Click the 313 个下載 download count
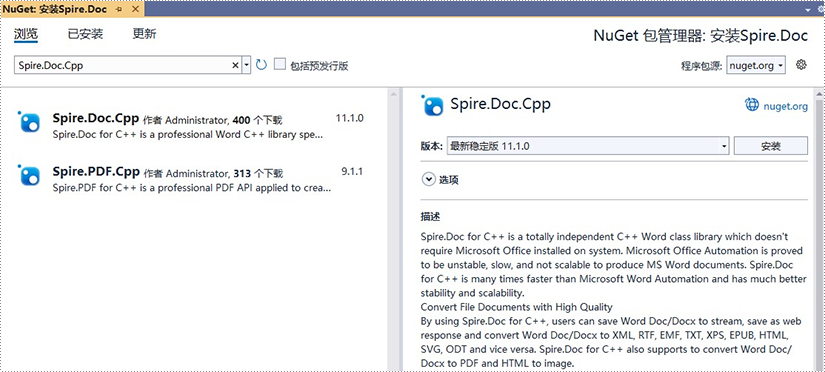Screen dimensions: 825x372 (258, 173)
